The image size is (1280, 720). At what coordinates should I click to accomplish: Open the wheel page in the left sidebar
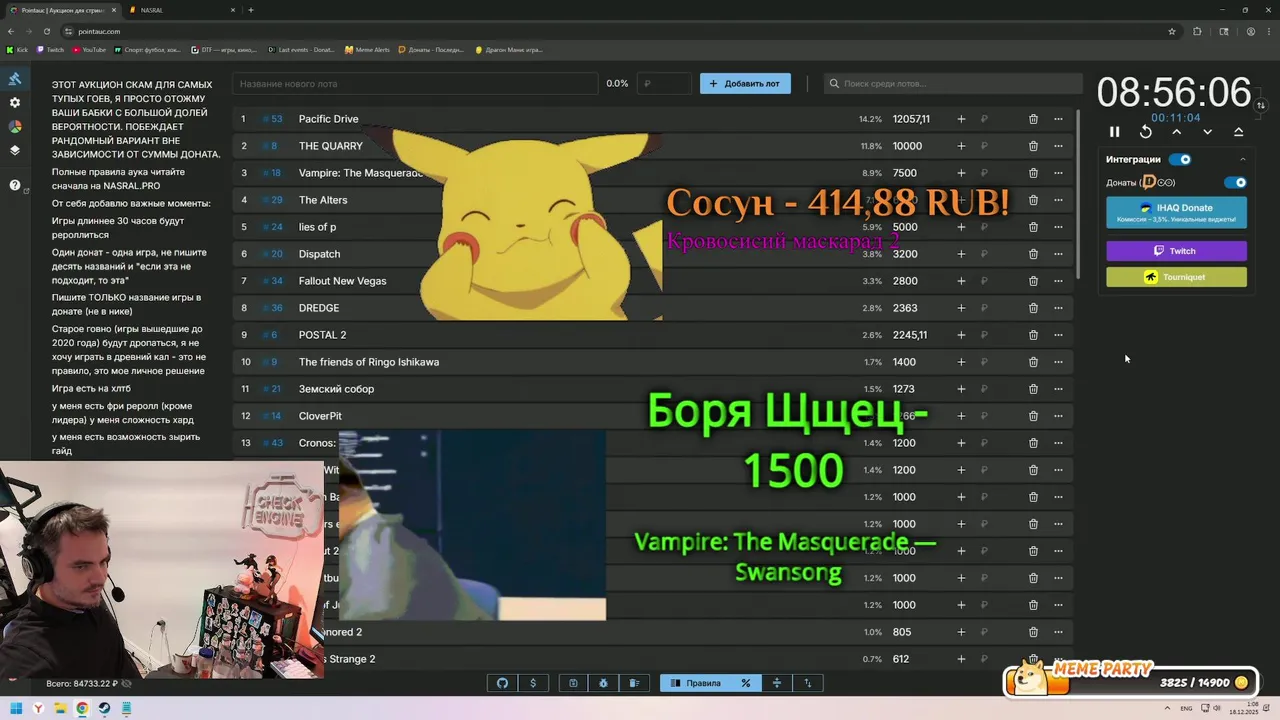[x=15, y=127]
